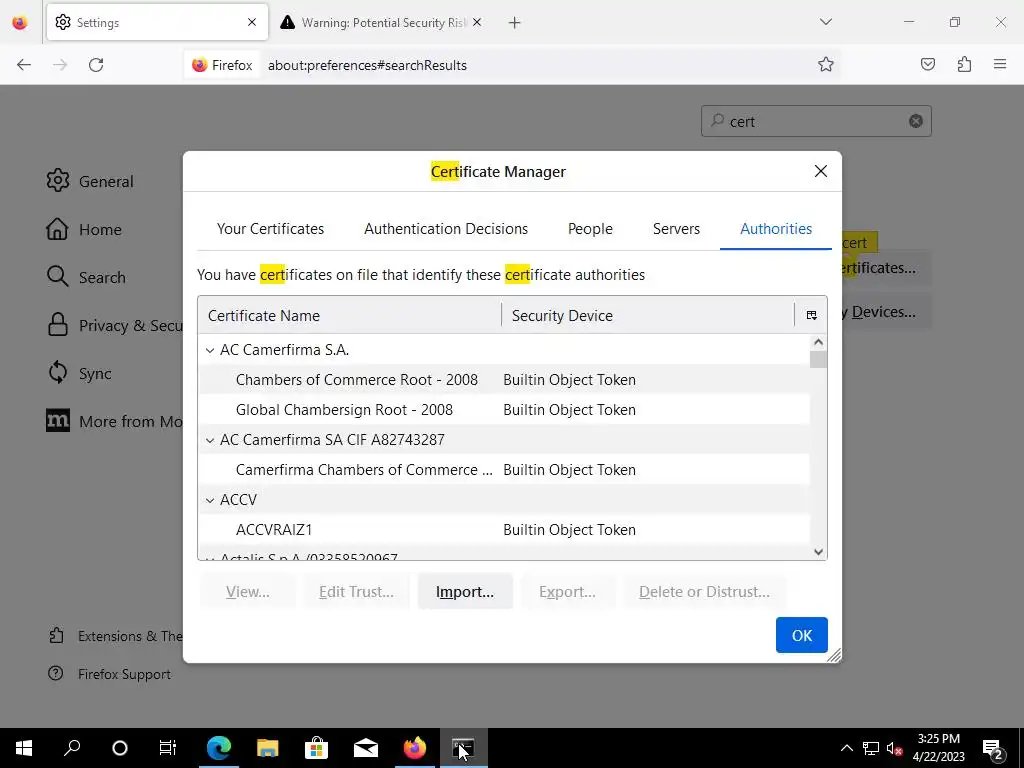Open the Save to Pocket icon
The image size is (1024, 768).
[x=927, y=64]
